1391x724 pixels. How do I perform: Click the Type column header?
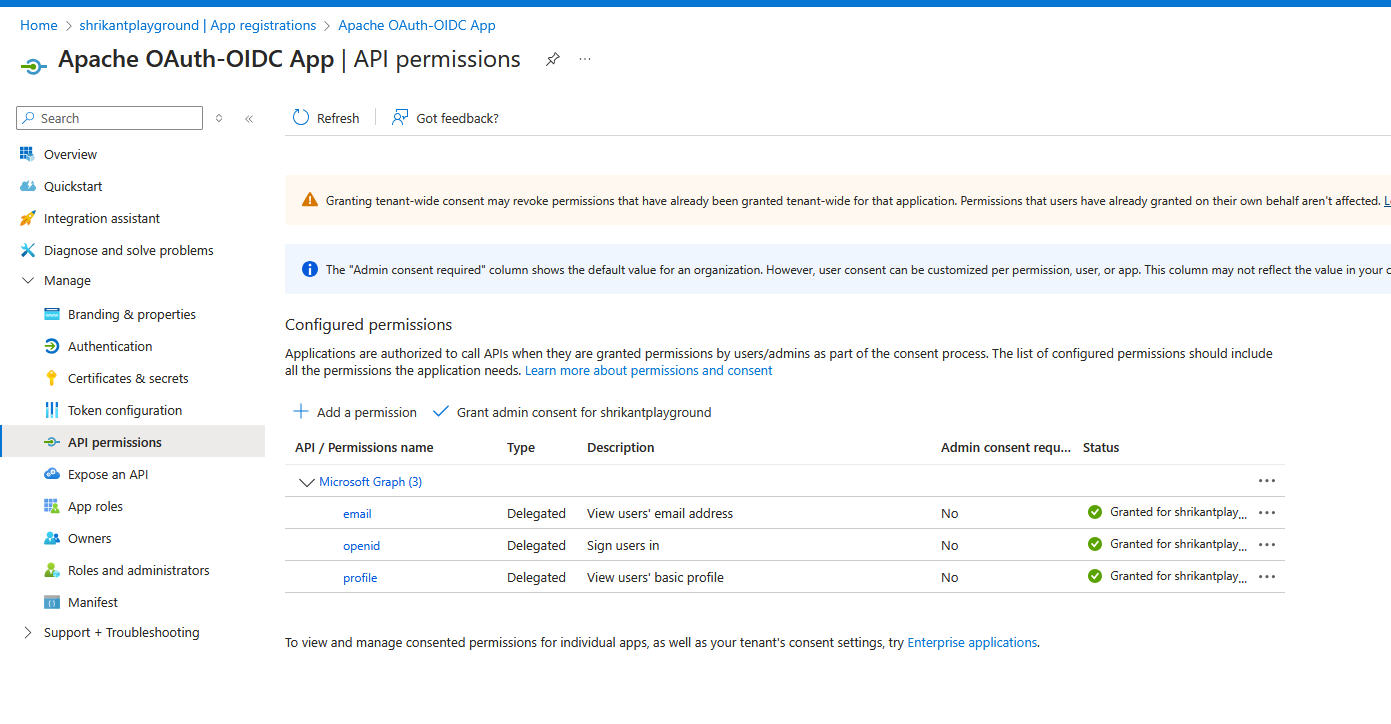pos(521,447)
